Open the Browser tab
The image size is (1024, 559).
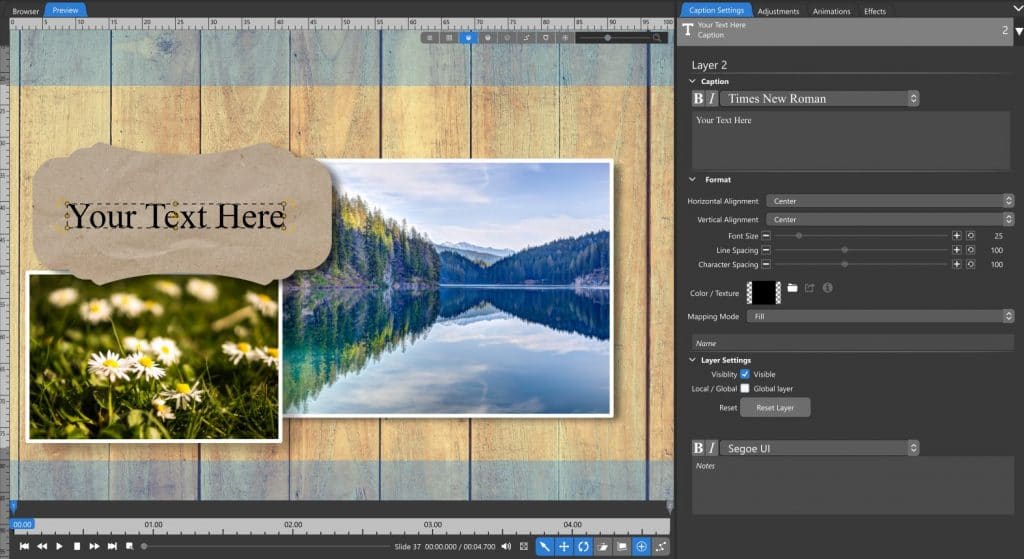(25, 11)
